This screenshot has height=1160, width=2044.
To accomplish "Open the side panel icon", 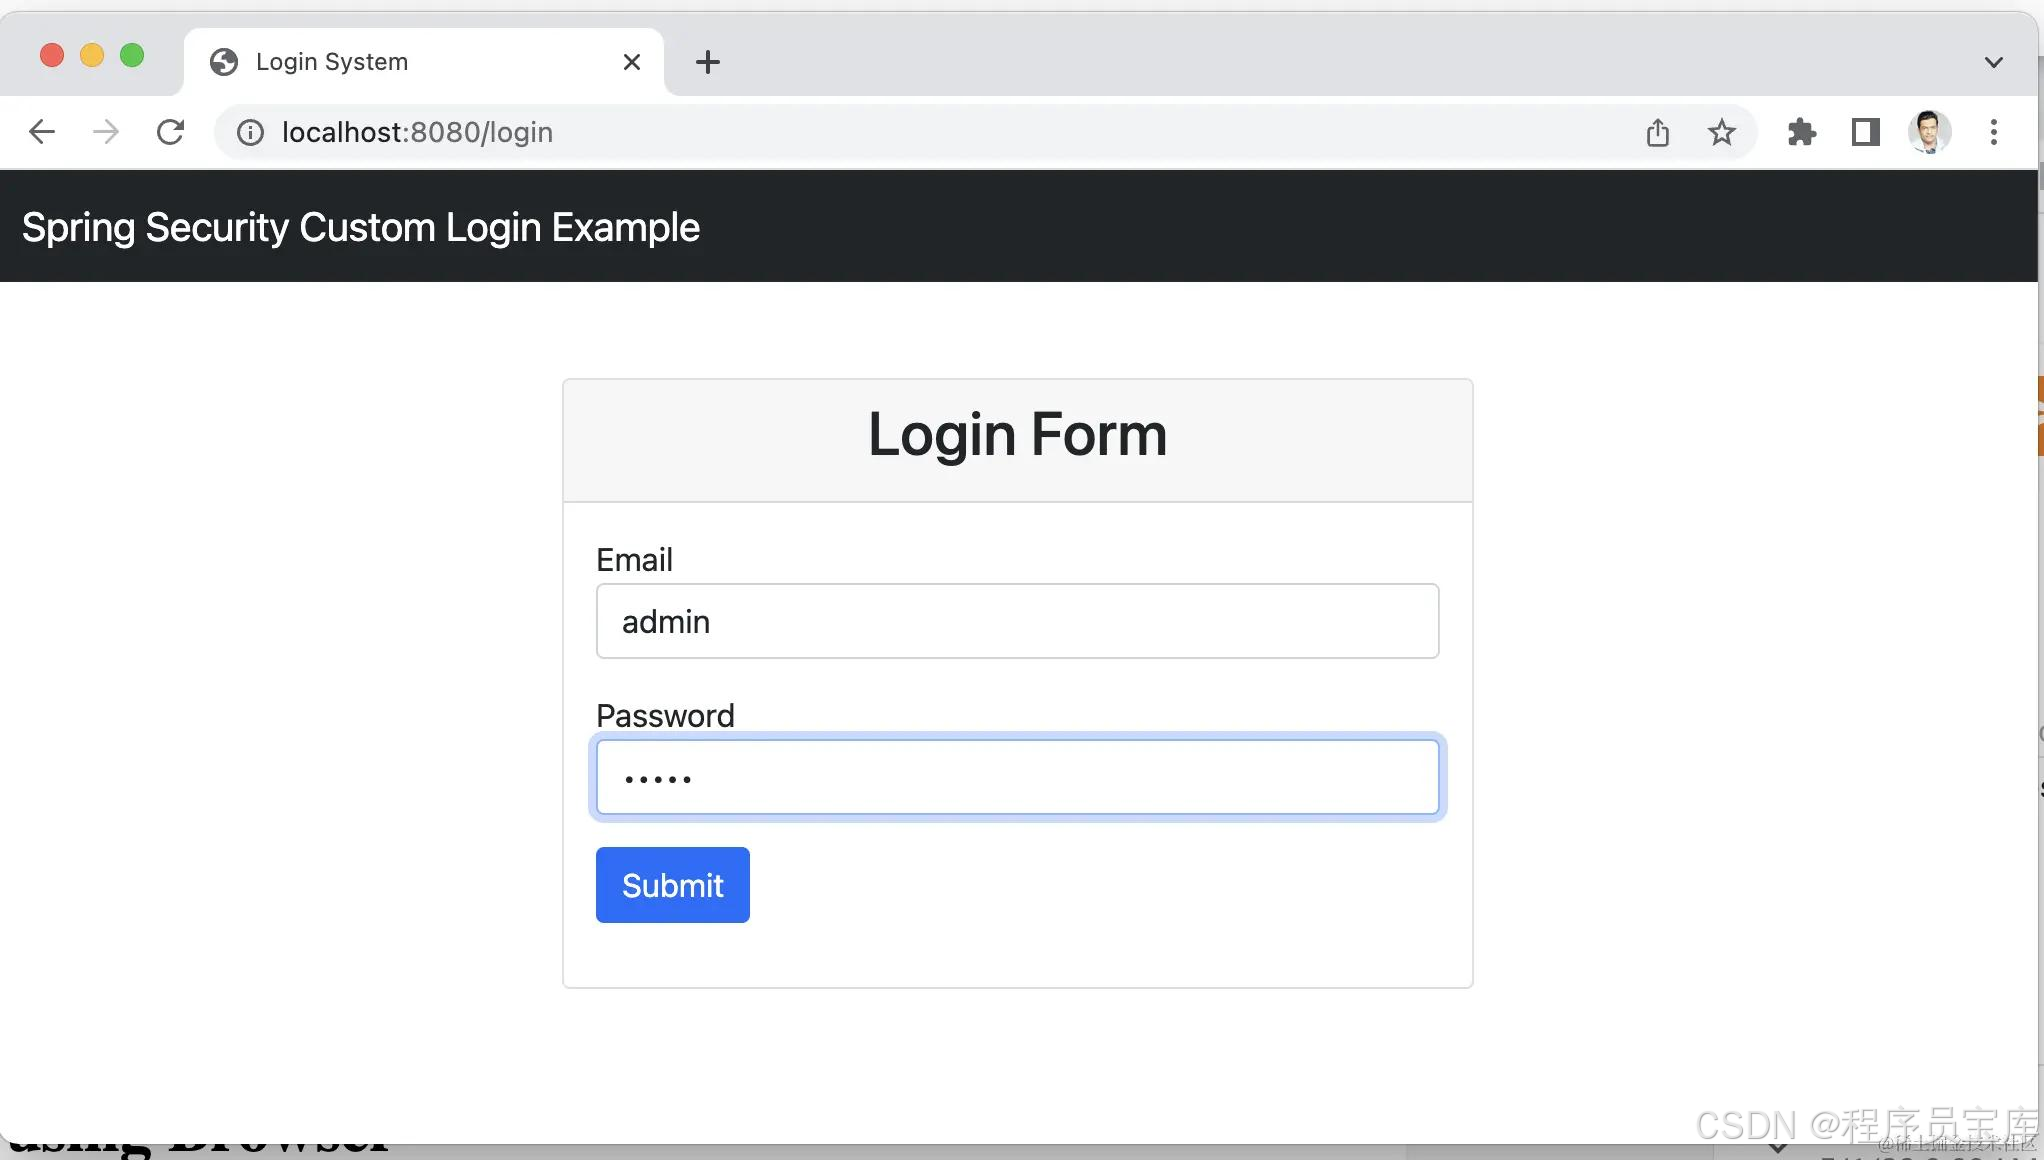I will (x=1865, y=131).
